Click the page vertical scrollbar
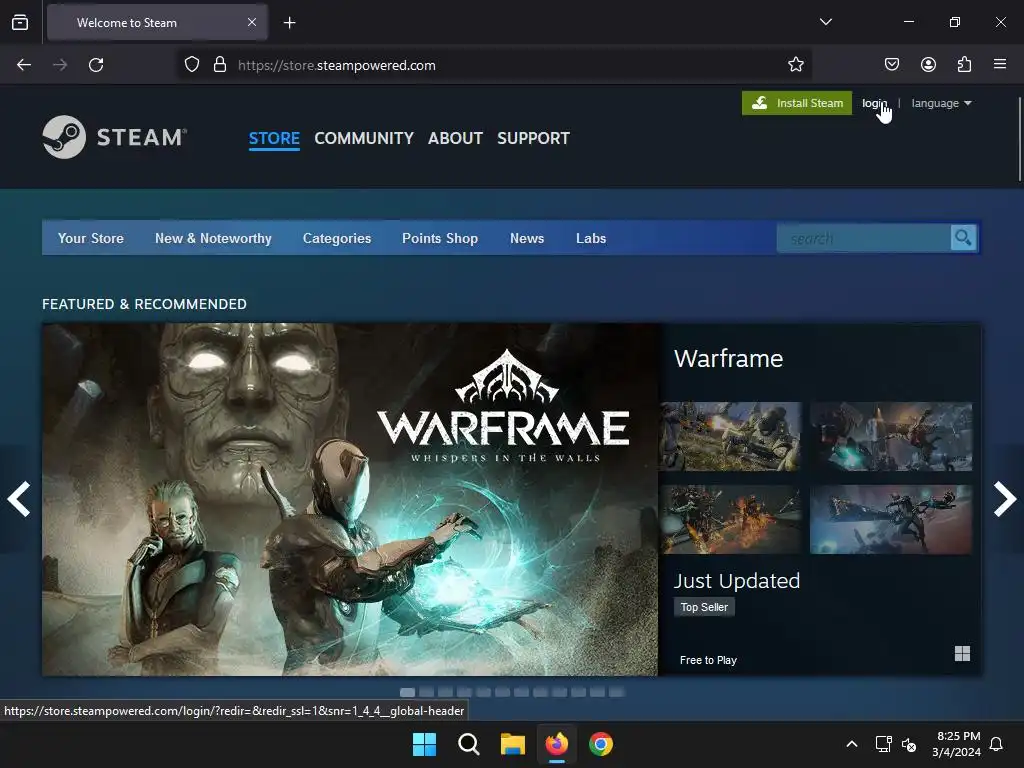This screenshot has height=768, width=1024. click(x=1019, y=138)
